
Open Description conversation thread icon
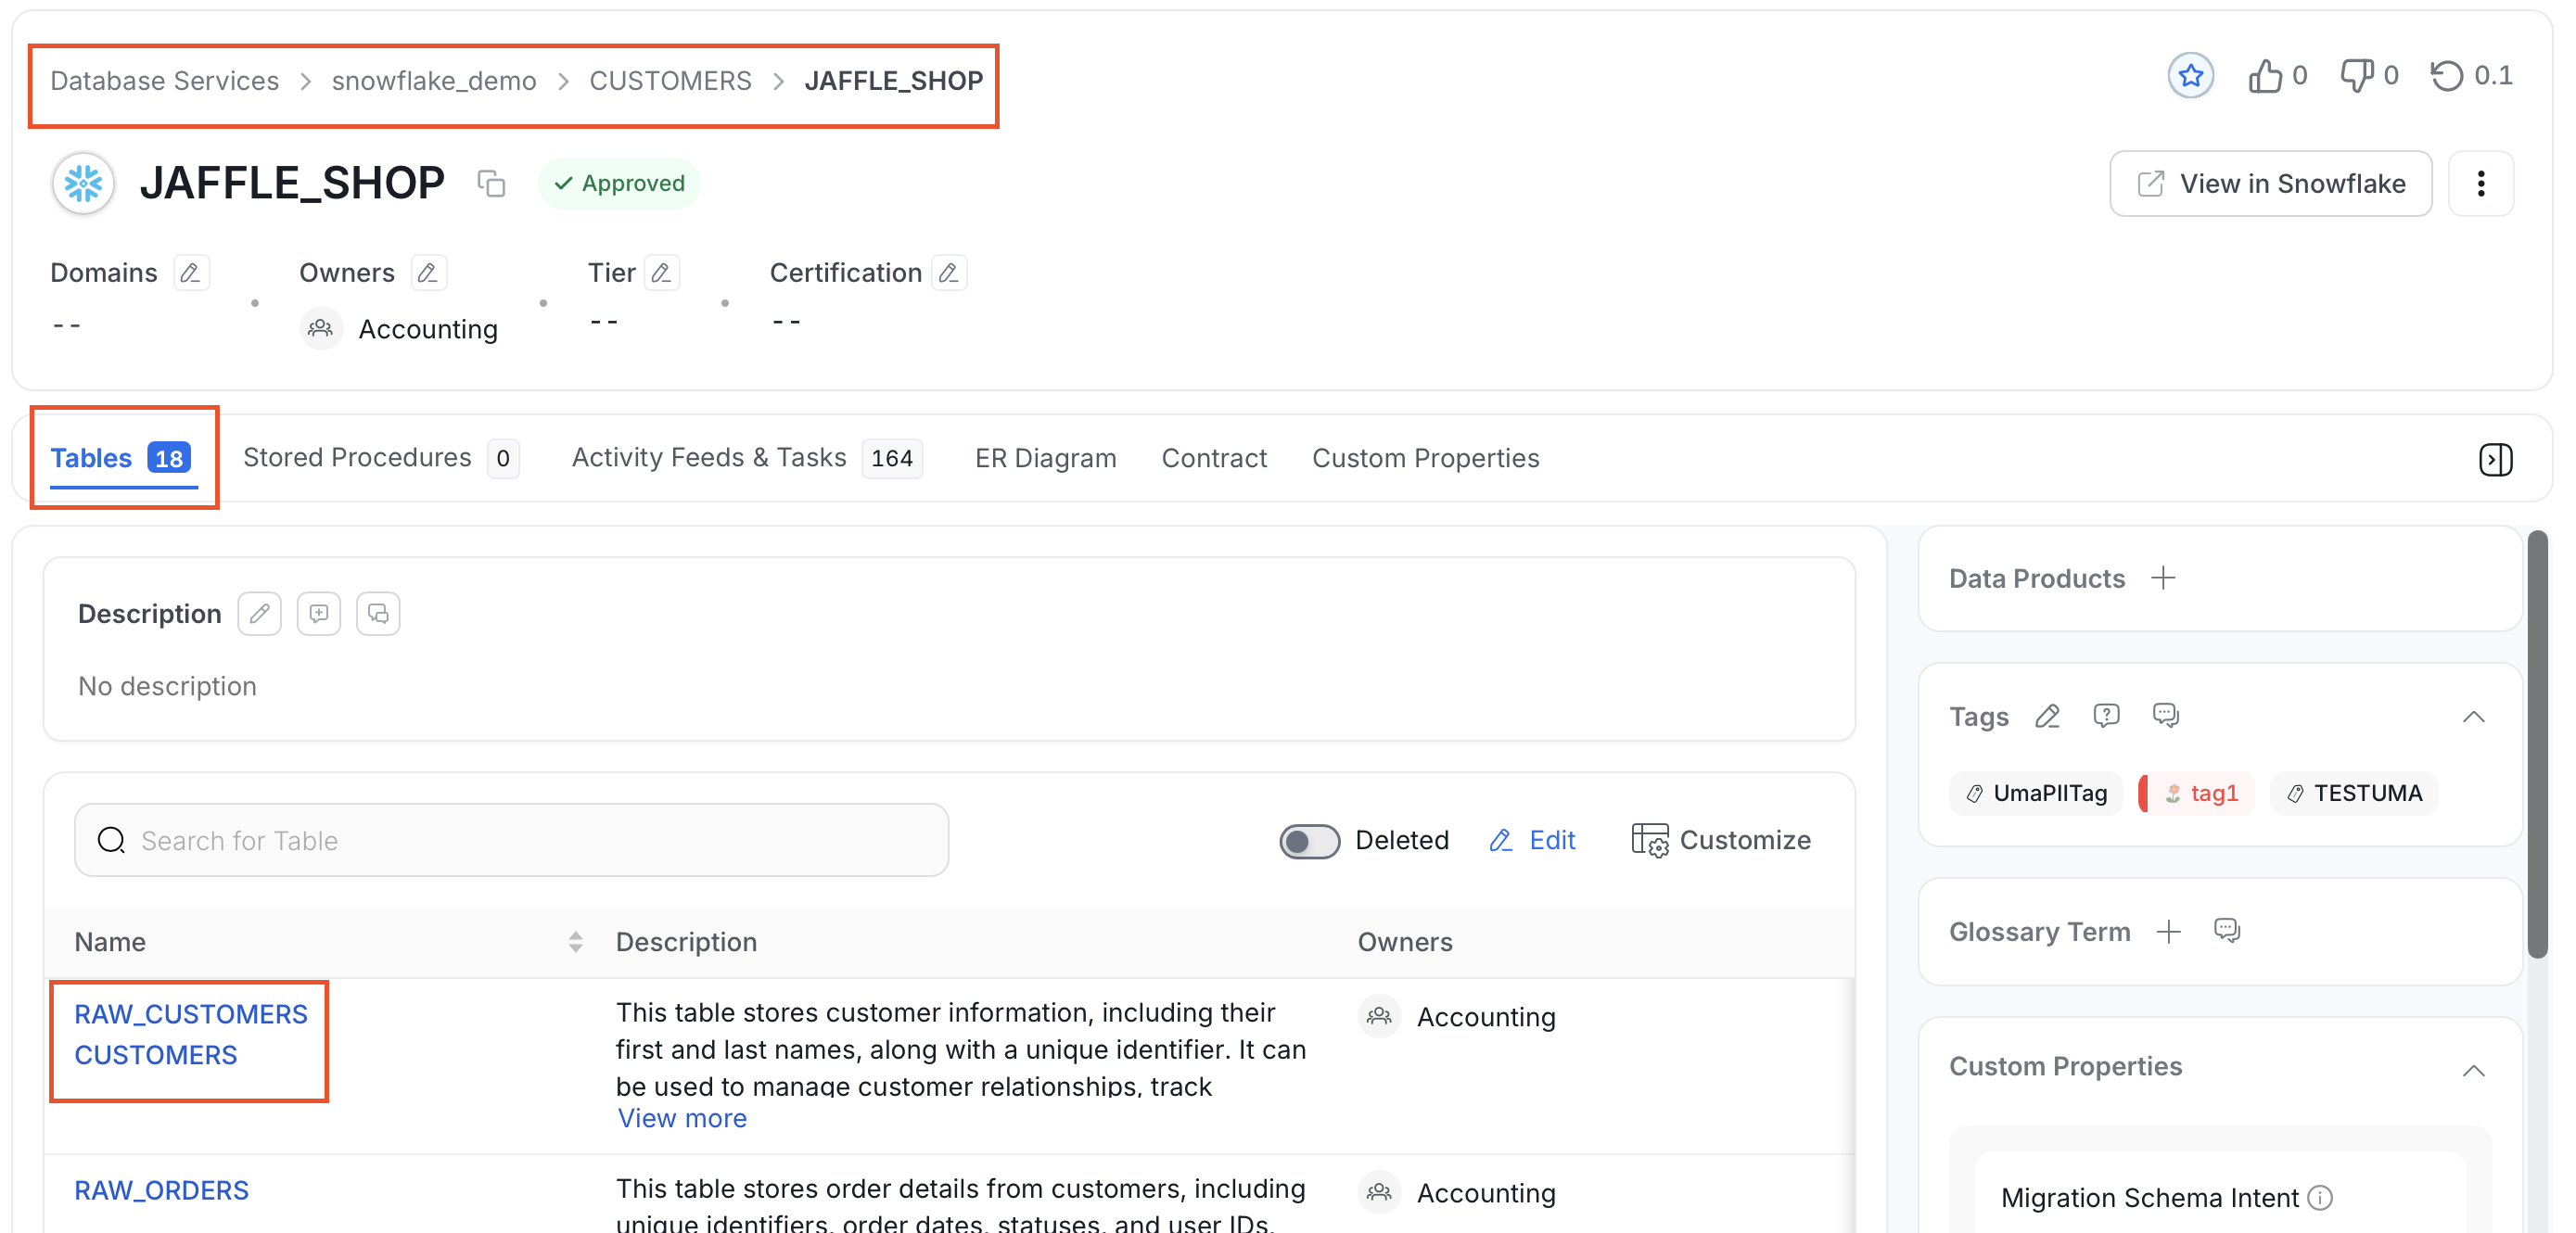tap(378, 614)
